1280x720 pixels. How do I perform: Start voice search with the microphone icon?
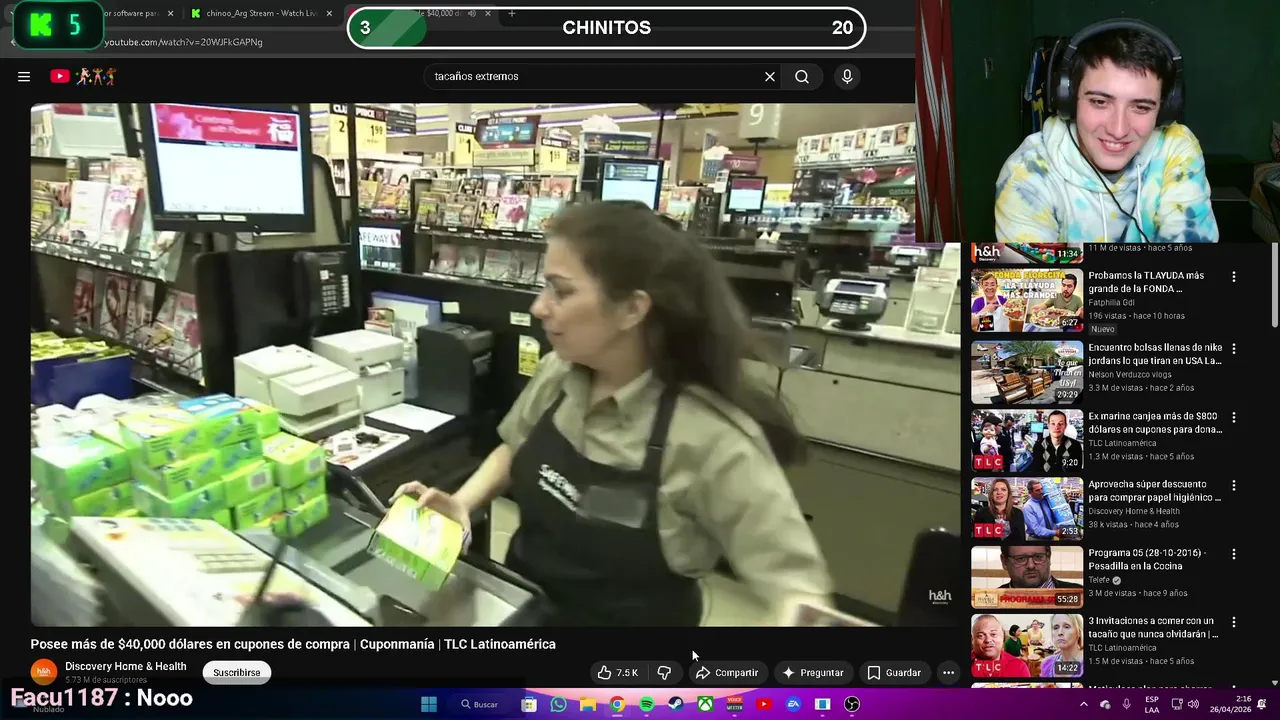pyautogui.click(x=847, y=76)
